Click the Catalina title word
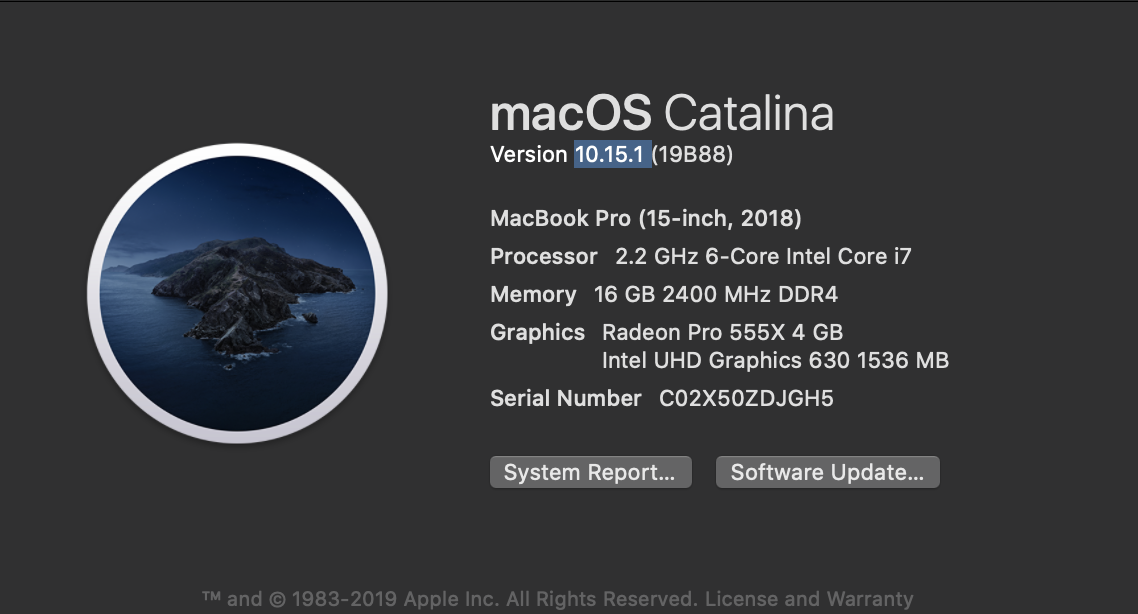Screen dimensions: 1138x614 tap(748, 114)
